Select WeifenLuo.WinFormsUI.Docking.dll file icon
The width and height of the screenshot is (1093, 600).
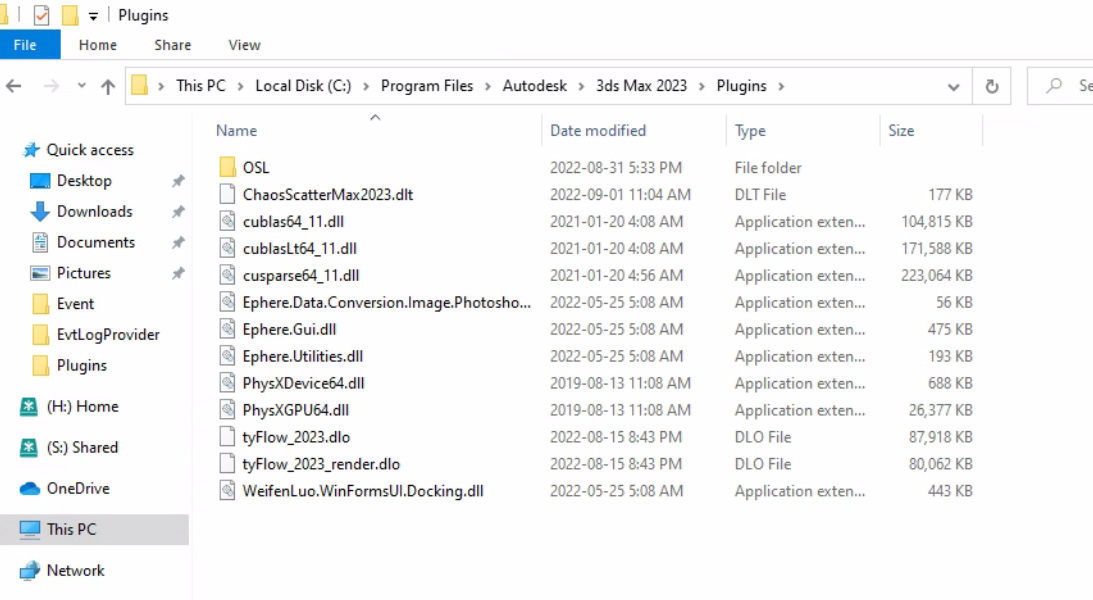(x=227, y=491)
